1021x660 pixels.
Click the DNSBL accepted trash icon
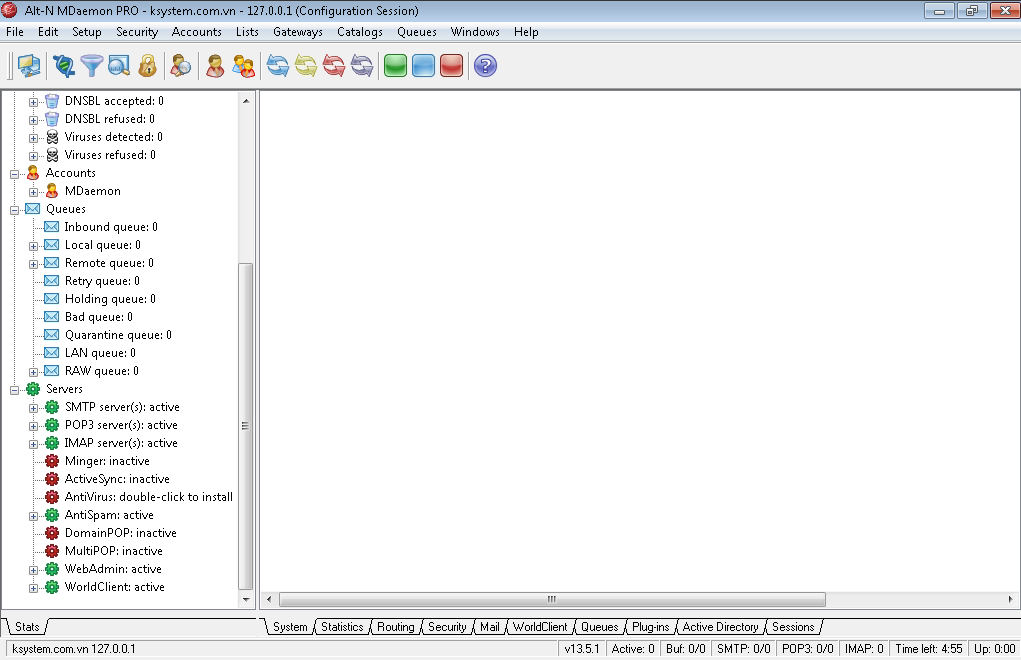[x=52, y=101]
